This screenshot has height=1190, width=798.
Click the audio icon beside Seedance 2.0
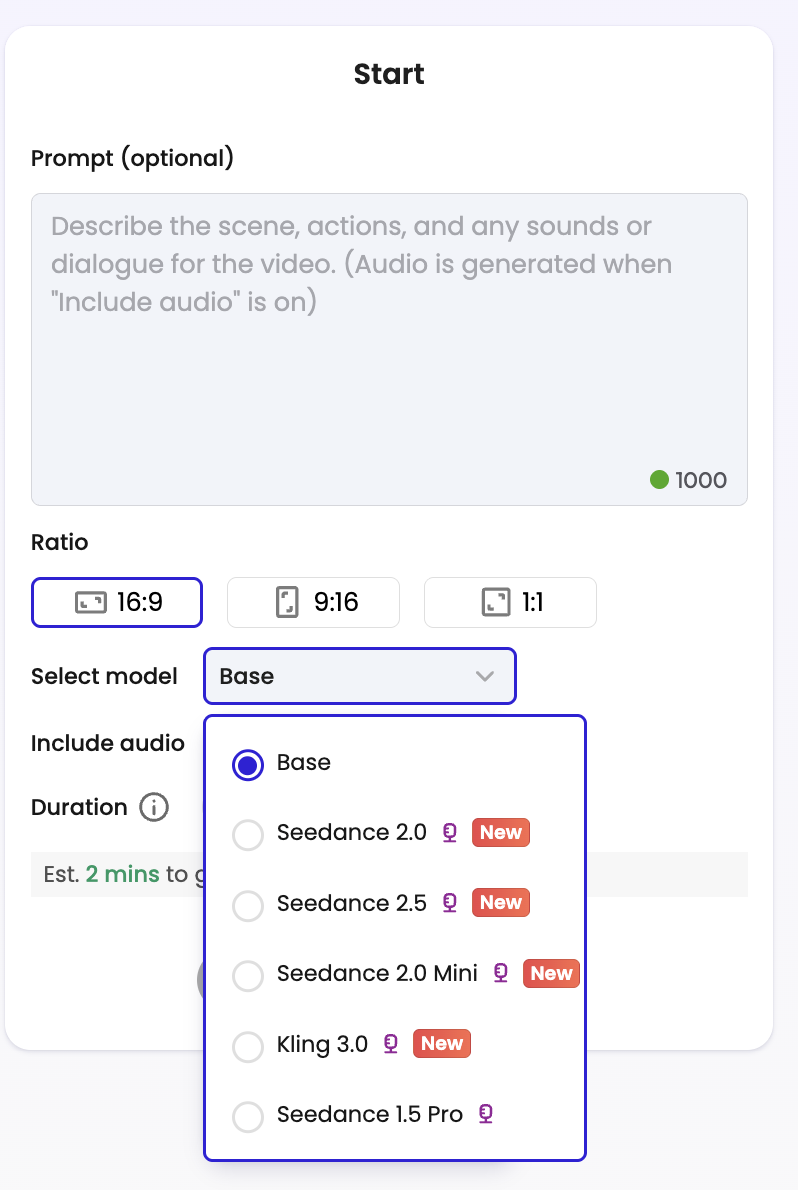coord(449,833)
